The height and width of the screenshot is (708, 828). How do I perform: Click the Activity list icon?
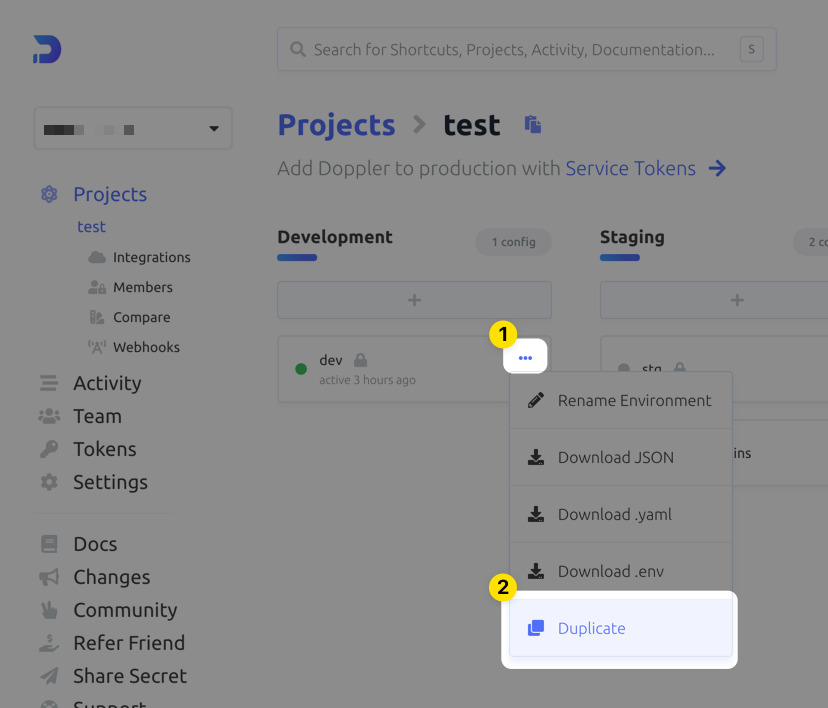coord(49,383)
